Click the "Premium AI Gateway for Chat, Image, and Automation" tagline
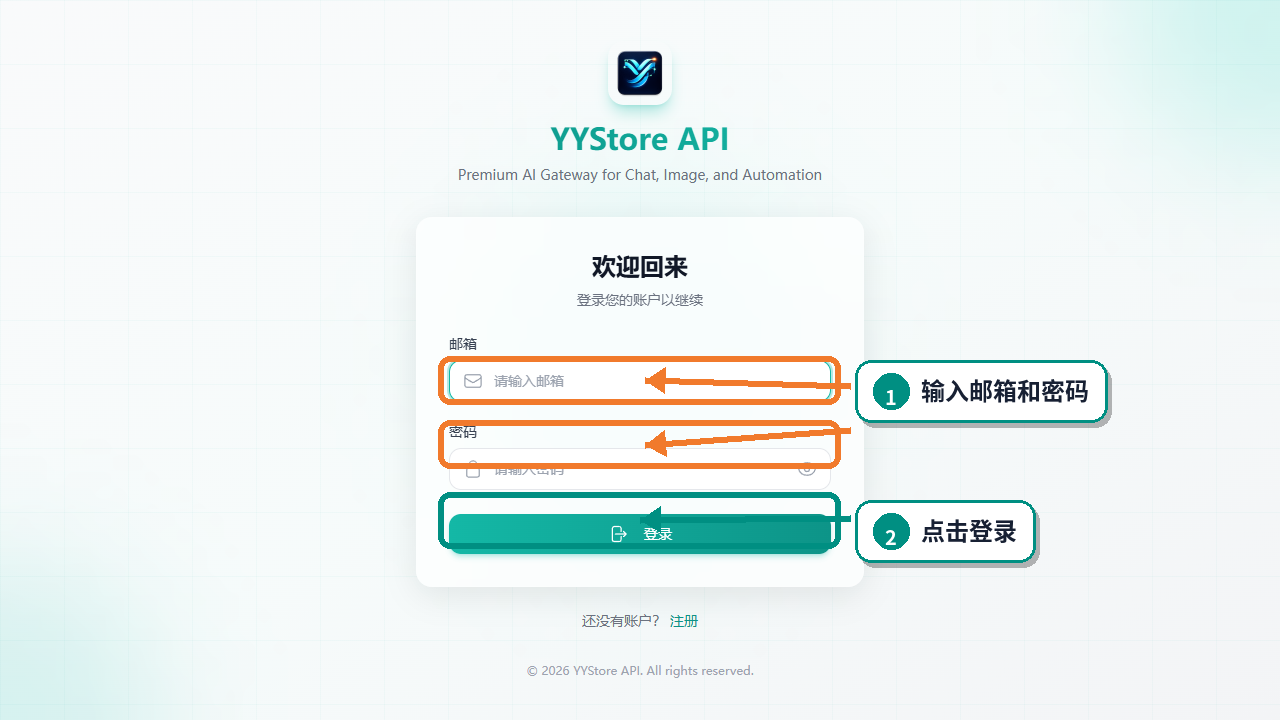1280x720 pixels. [x=640, y=175]
